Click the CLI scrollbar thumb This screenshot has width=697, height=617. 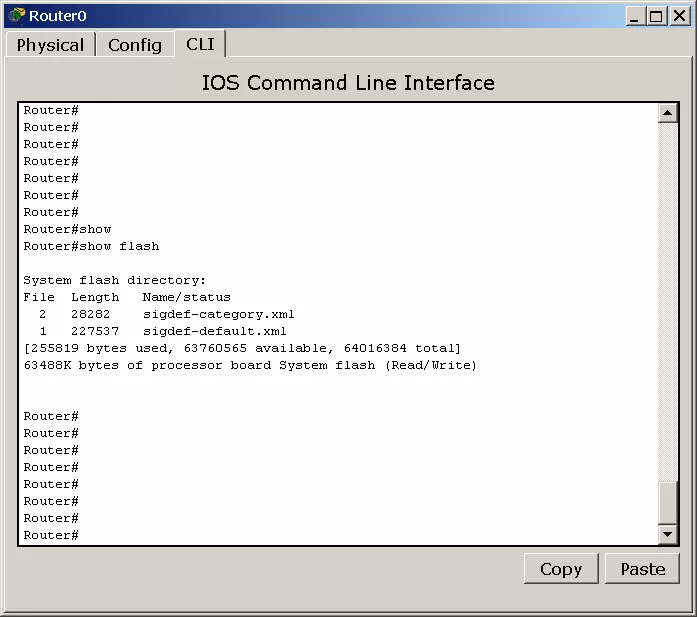pyautogui.click(x=668, y=503)
